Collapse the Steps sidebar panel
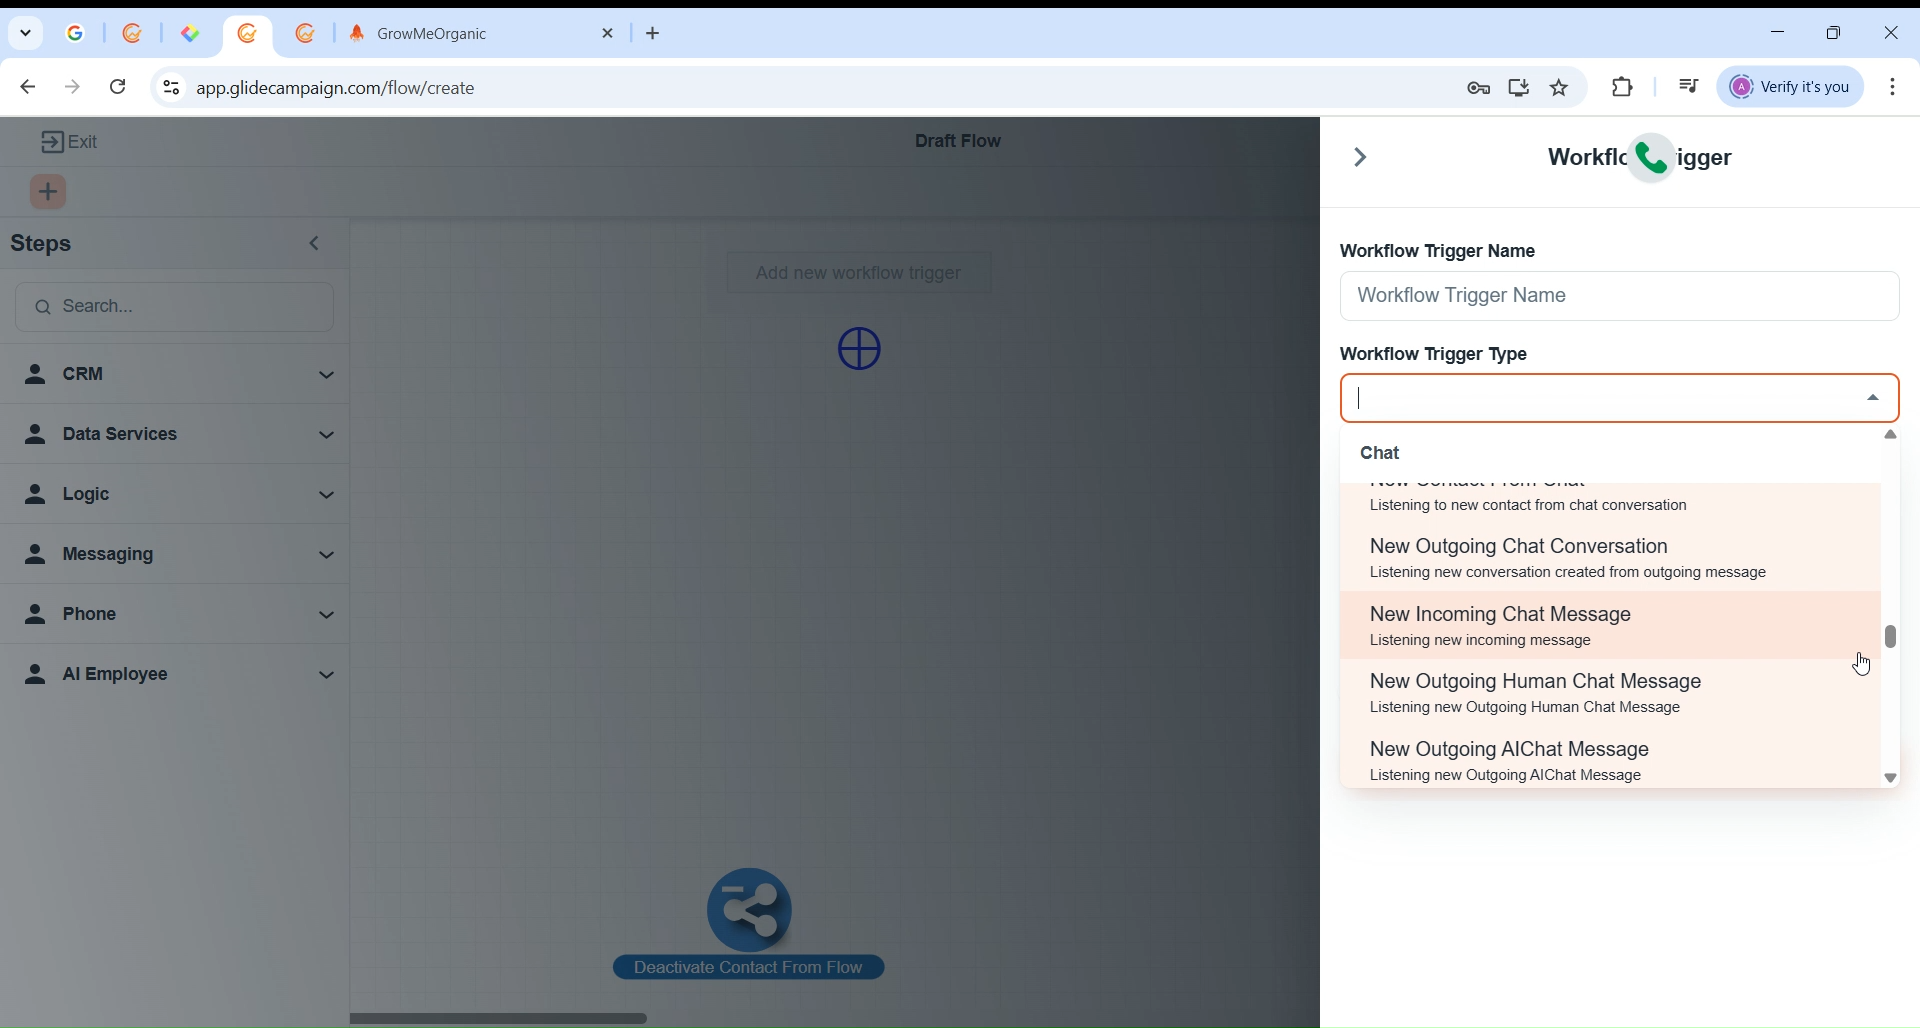Viewport: 1920px width, 1028px height. [316, 245]
